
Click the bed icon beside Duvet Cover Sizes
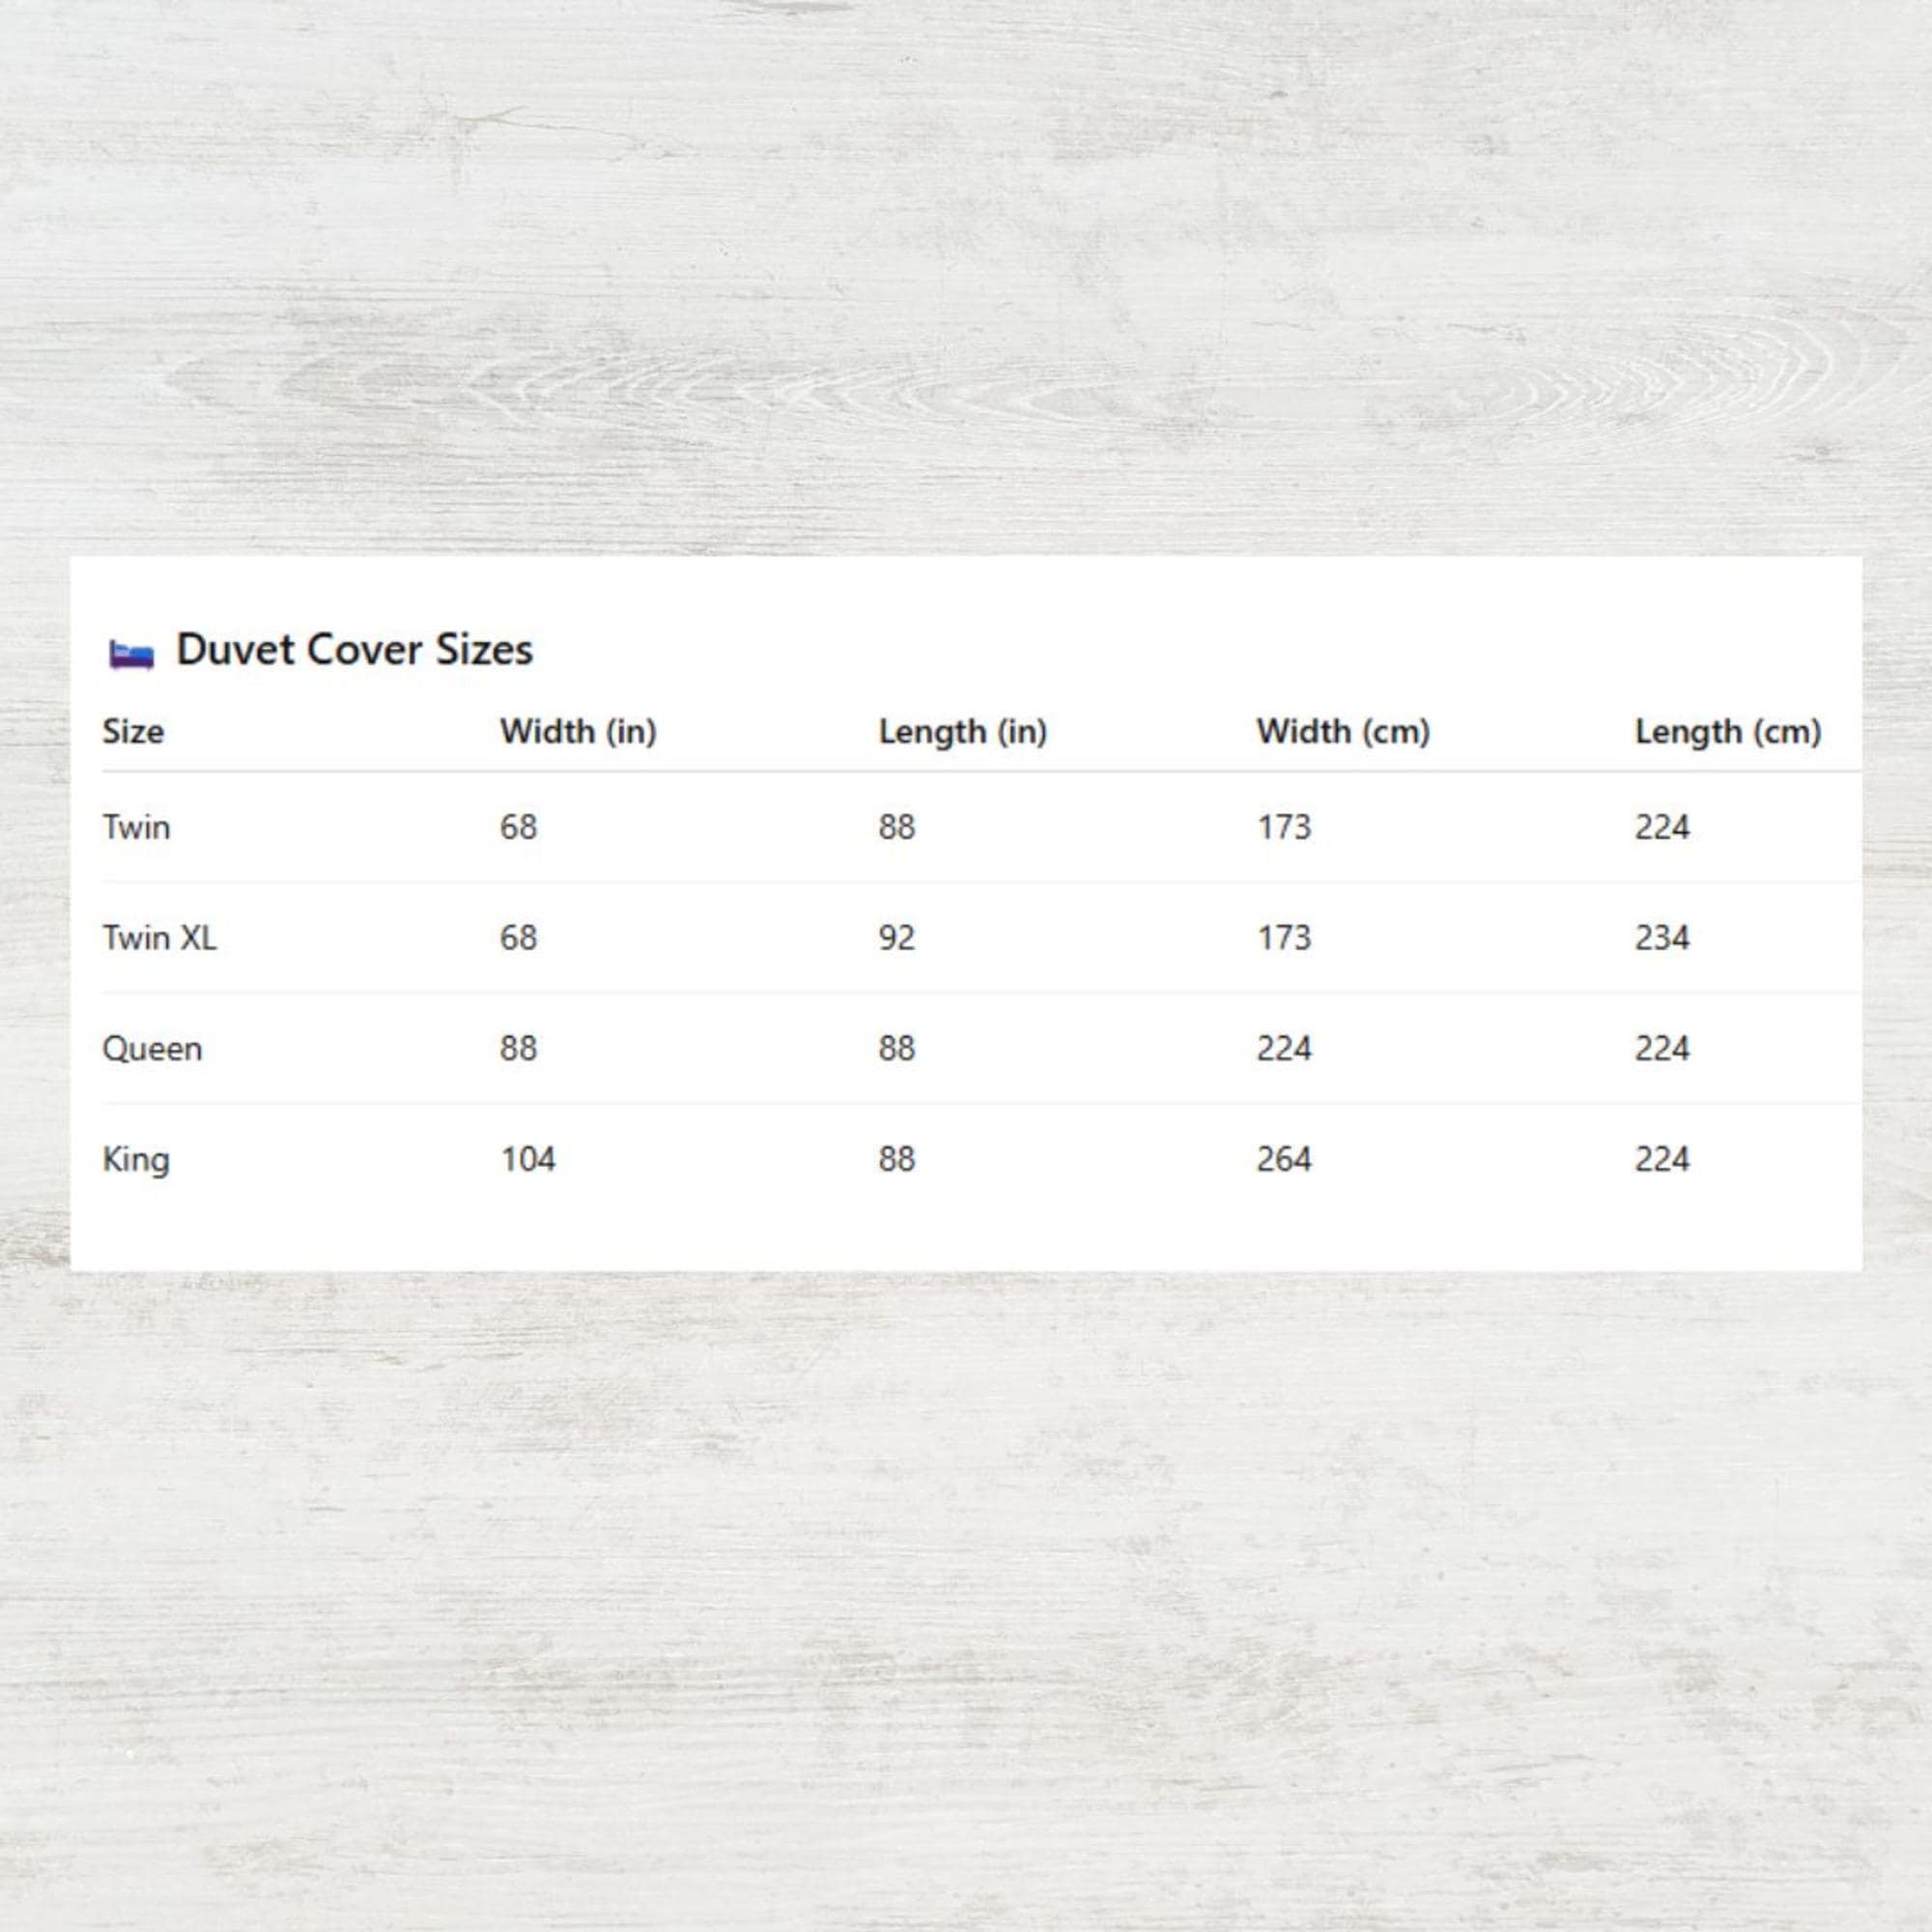[131, 655]
